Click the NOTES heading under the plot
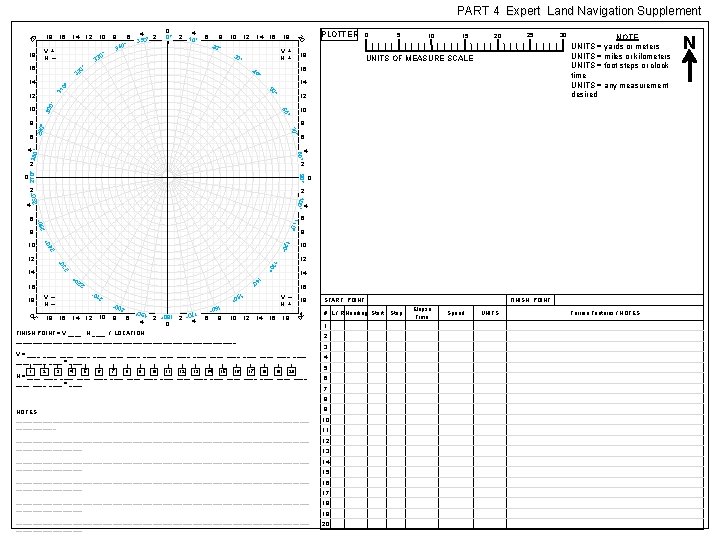 (27, 412)
